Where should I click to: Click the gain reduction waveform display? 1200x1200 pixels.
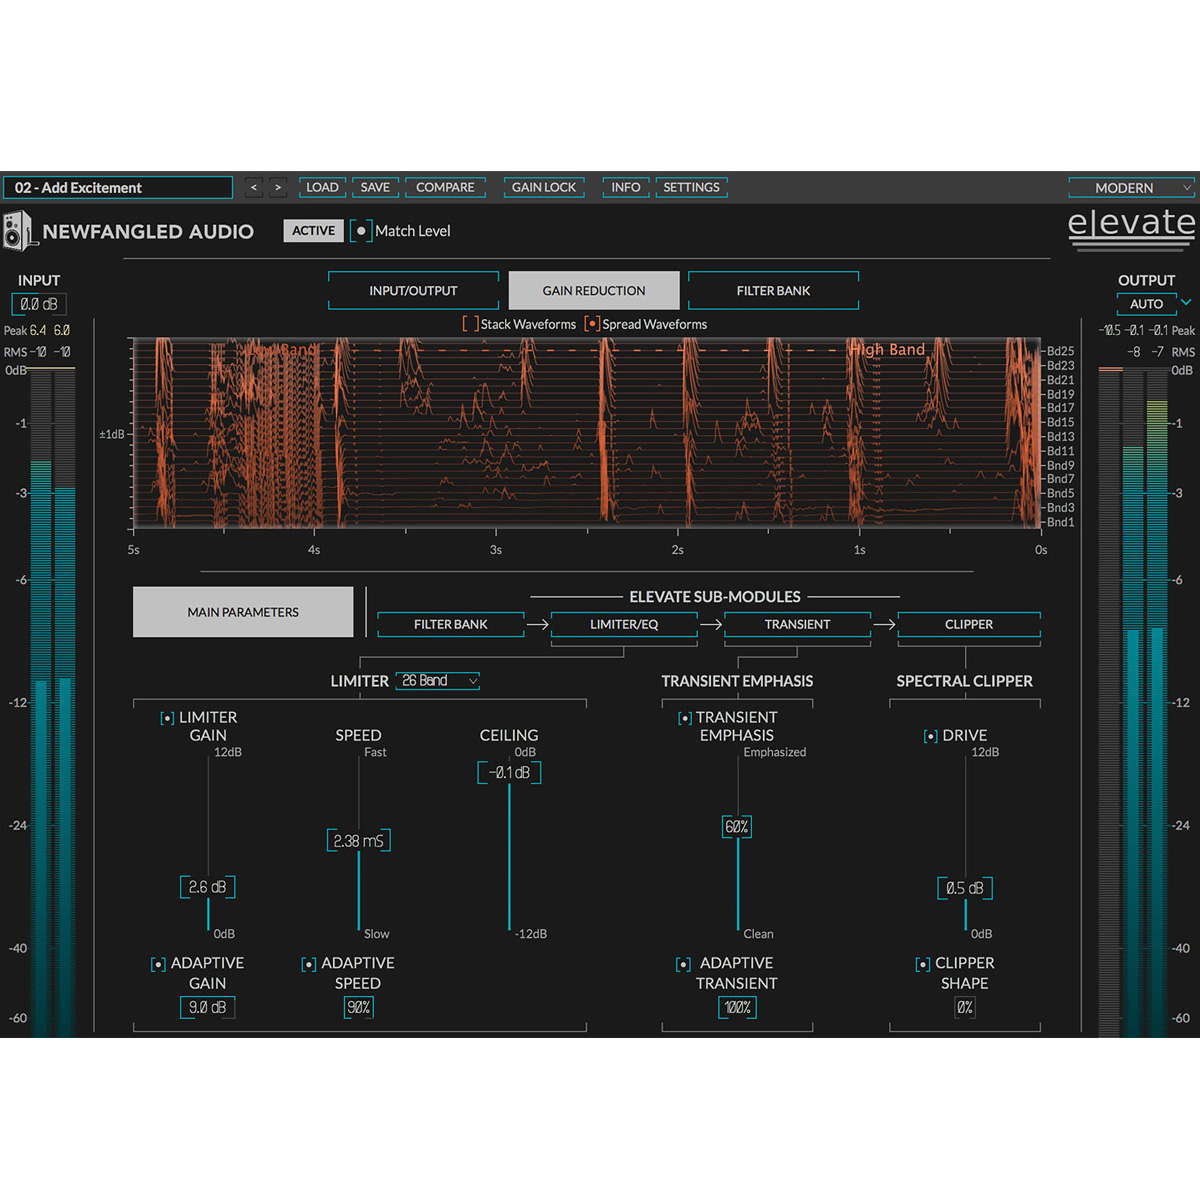pyautogui.click(x=587, y=432)
